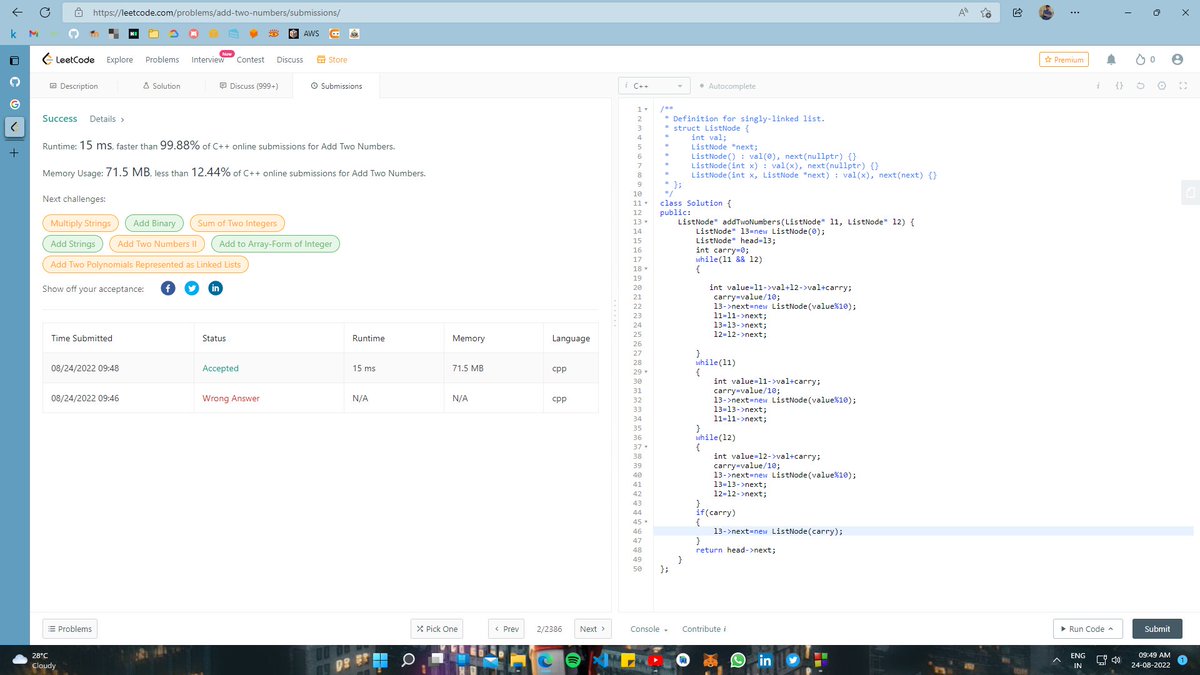Open the browser profile avatar
This screenshot has width=1200, height=675.
coord(1046,13)
